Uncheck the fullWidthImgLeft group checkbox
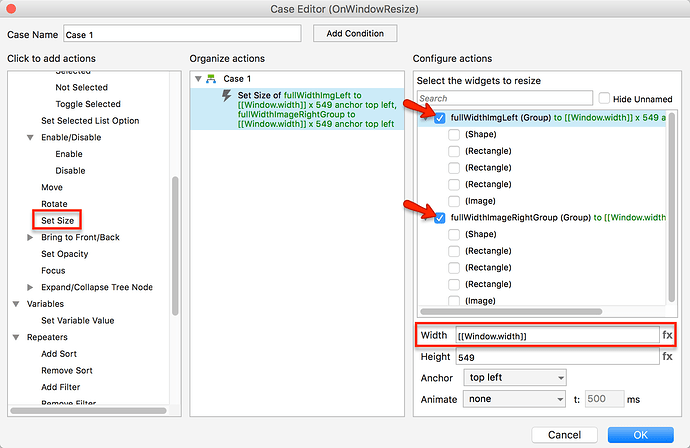This screenshot has height=448, width=690. (441, 118)
